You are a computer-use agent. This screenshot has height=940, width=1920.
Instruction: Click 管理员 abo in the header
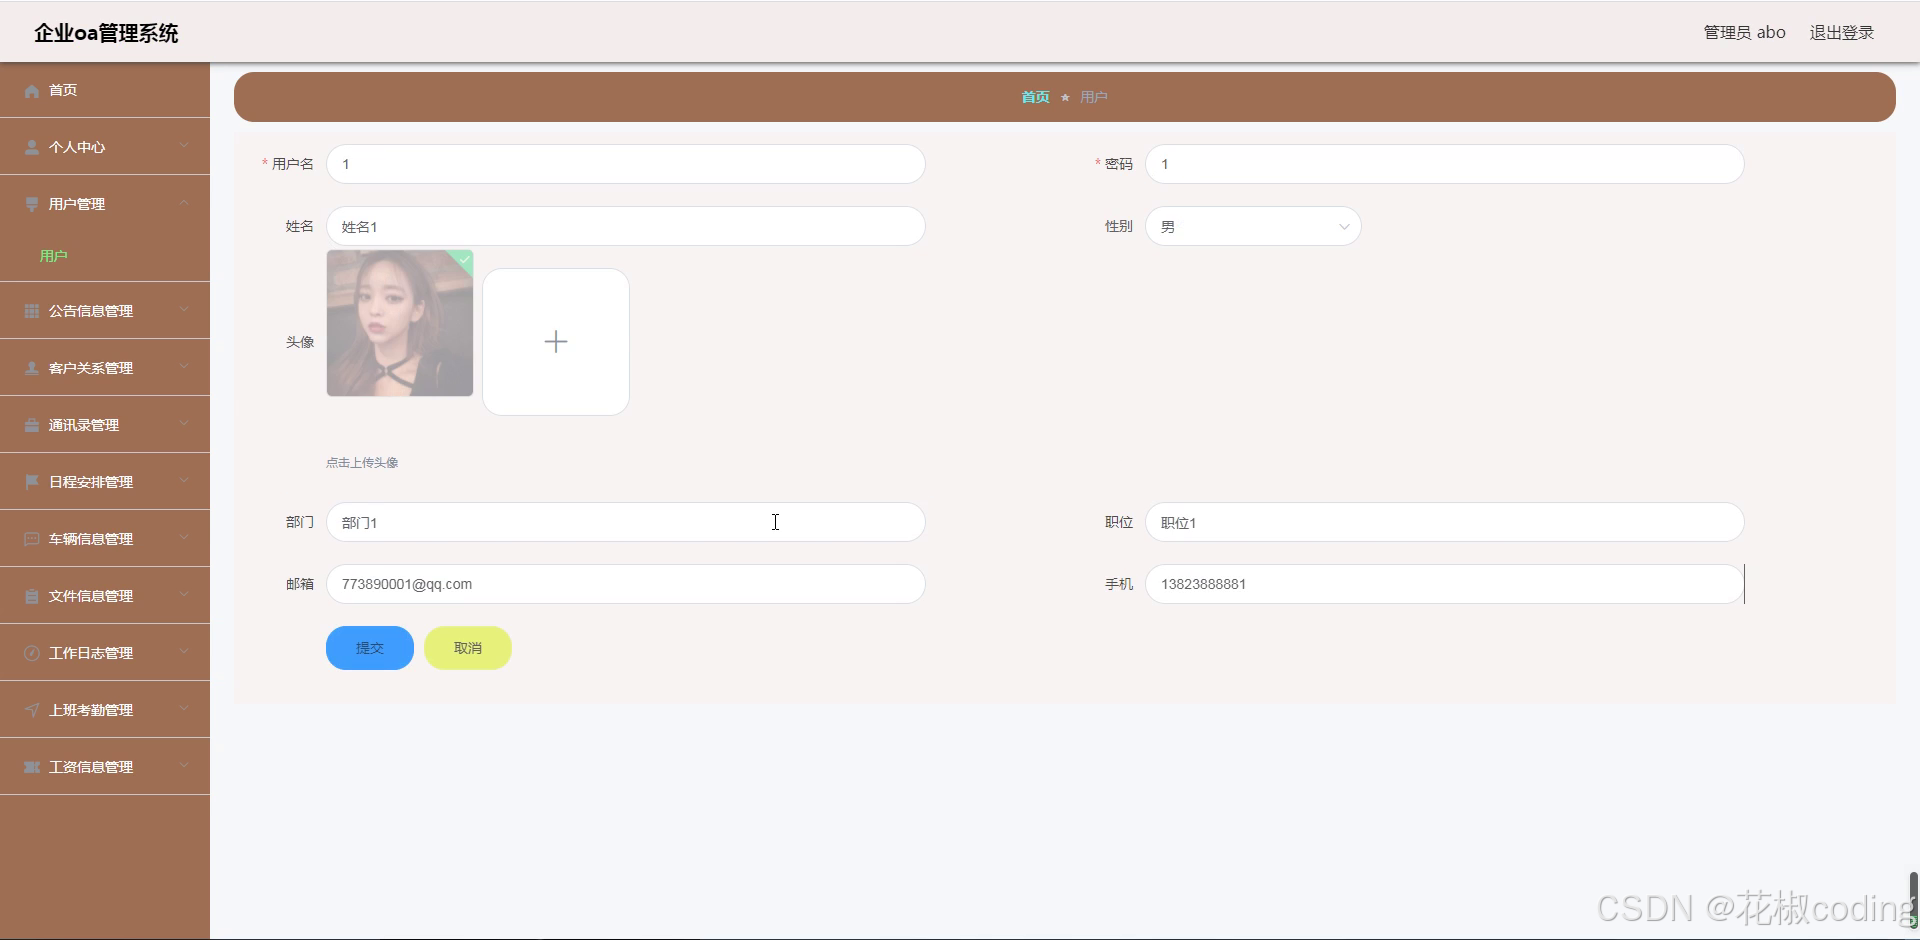click(x=1744, y=33)
